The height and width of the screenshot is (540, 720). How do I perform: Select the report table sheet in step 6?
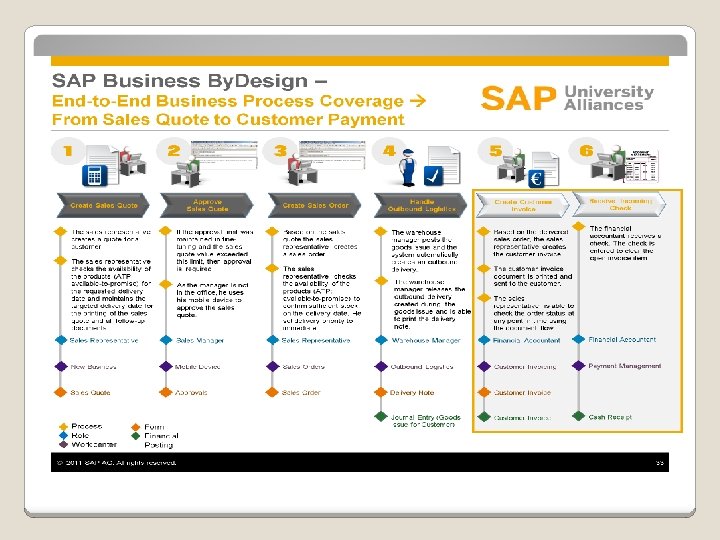pyautogui.click(x=642, y=165)
